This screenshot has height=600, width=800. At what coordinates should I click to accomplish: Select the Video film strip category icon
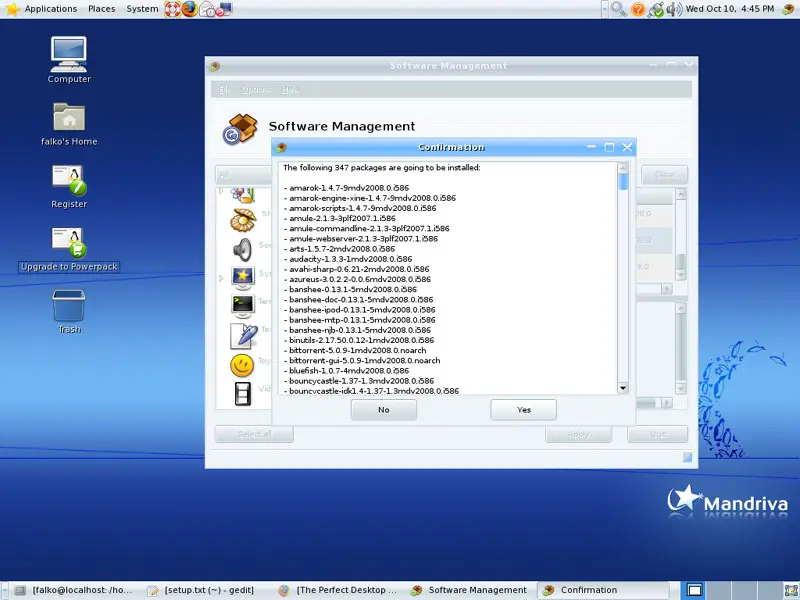tap(243, 394)
